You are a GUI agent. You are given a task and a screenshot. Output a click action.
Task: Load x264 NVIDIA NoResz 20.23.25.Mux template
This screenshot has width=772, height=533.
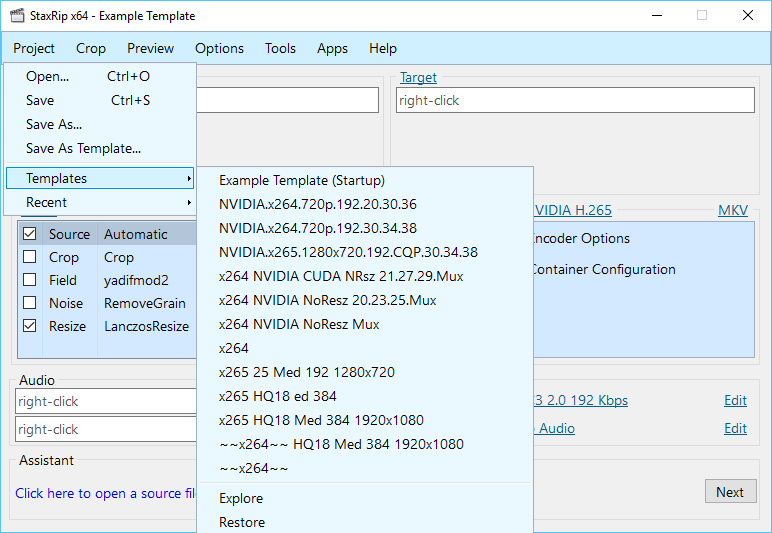(x=365, y=300)
